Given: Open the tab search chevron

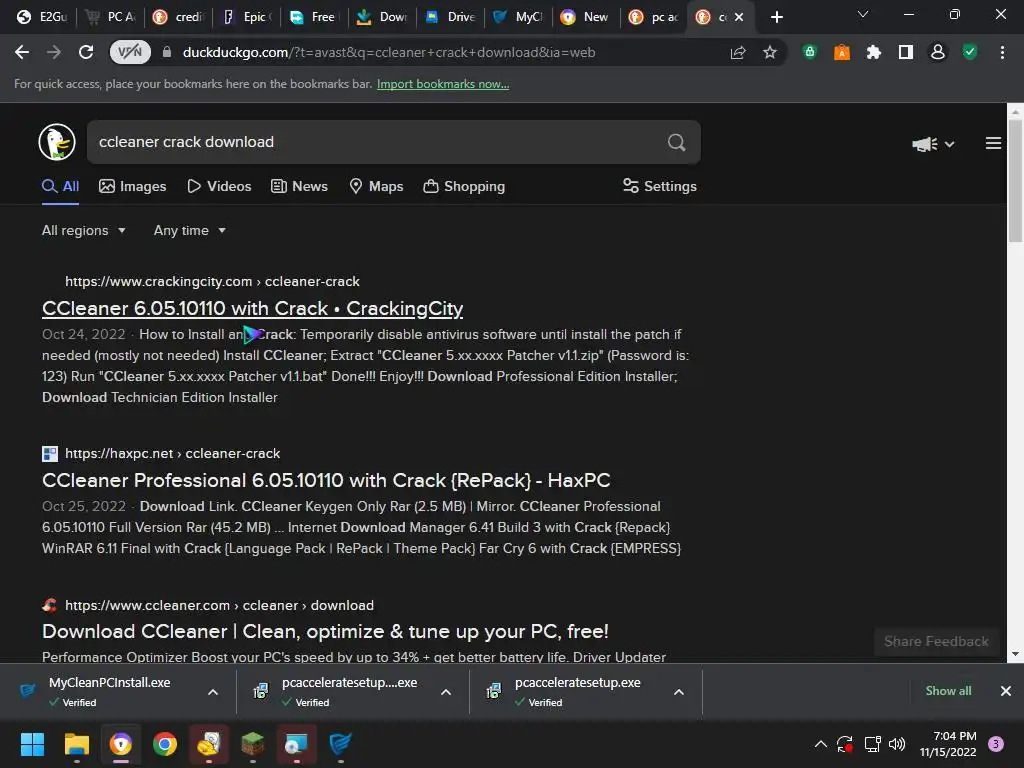Looking at the screenshot, I should (863, 14).
